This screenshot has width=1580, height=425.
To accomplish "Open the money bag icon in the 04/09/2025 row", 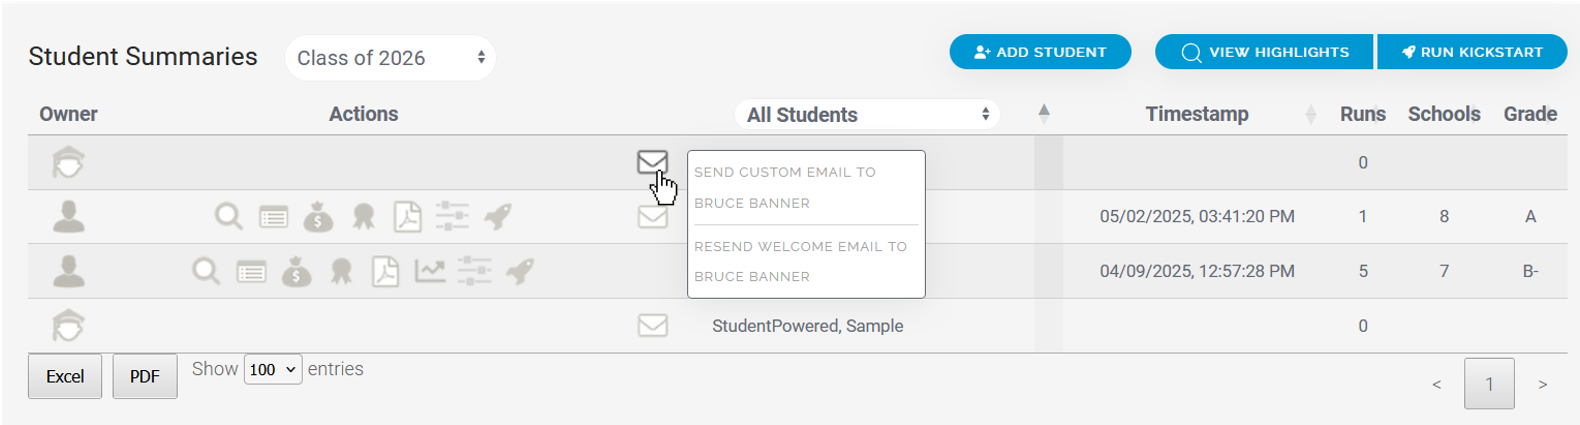I will click(x=296, y=271).
